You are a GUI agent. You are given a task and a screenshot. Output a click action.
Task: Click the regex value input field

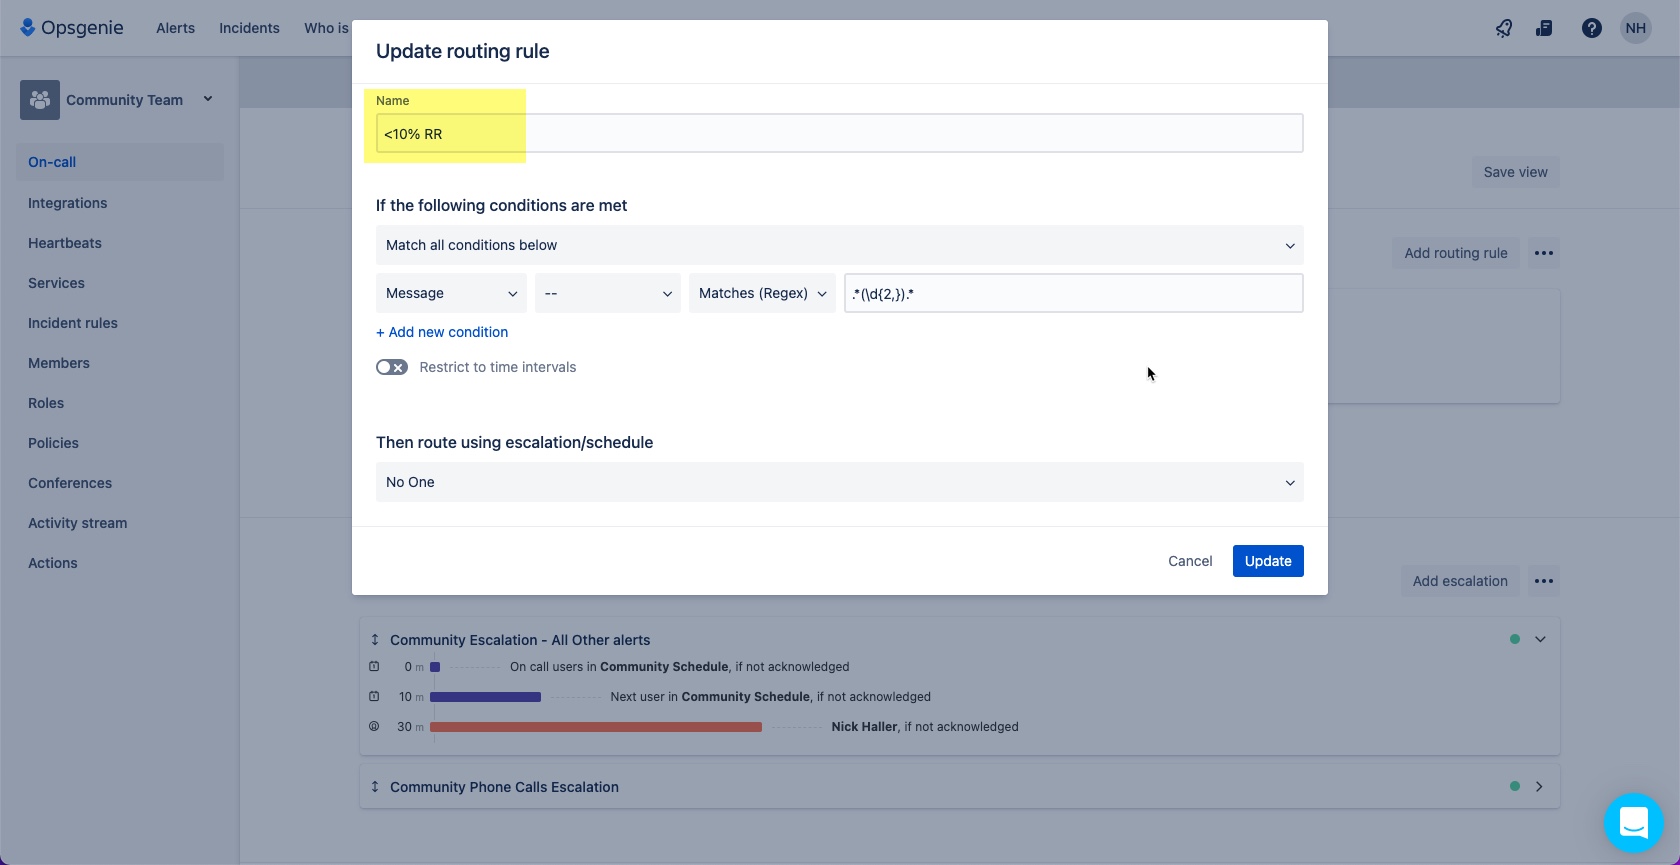(1074, 293)
